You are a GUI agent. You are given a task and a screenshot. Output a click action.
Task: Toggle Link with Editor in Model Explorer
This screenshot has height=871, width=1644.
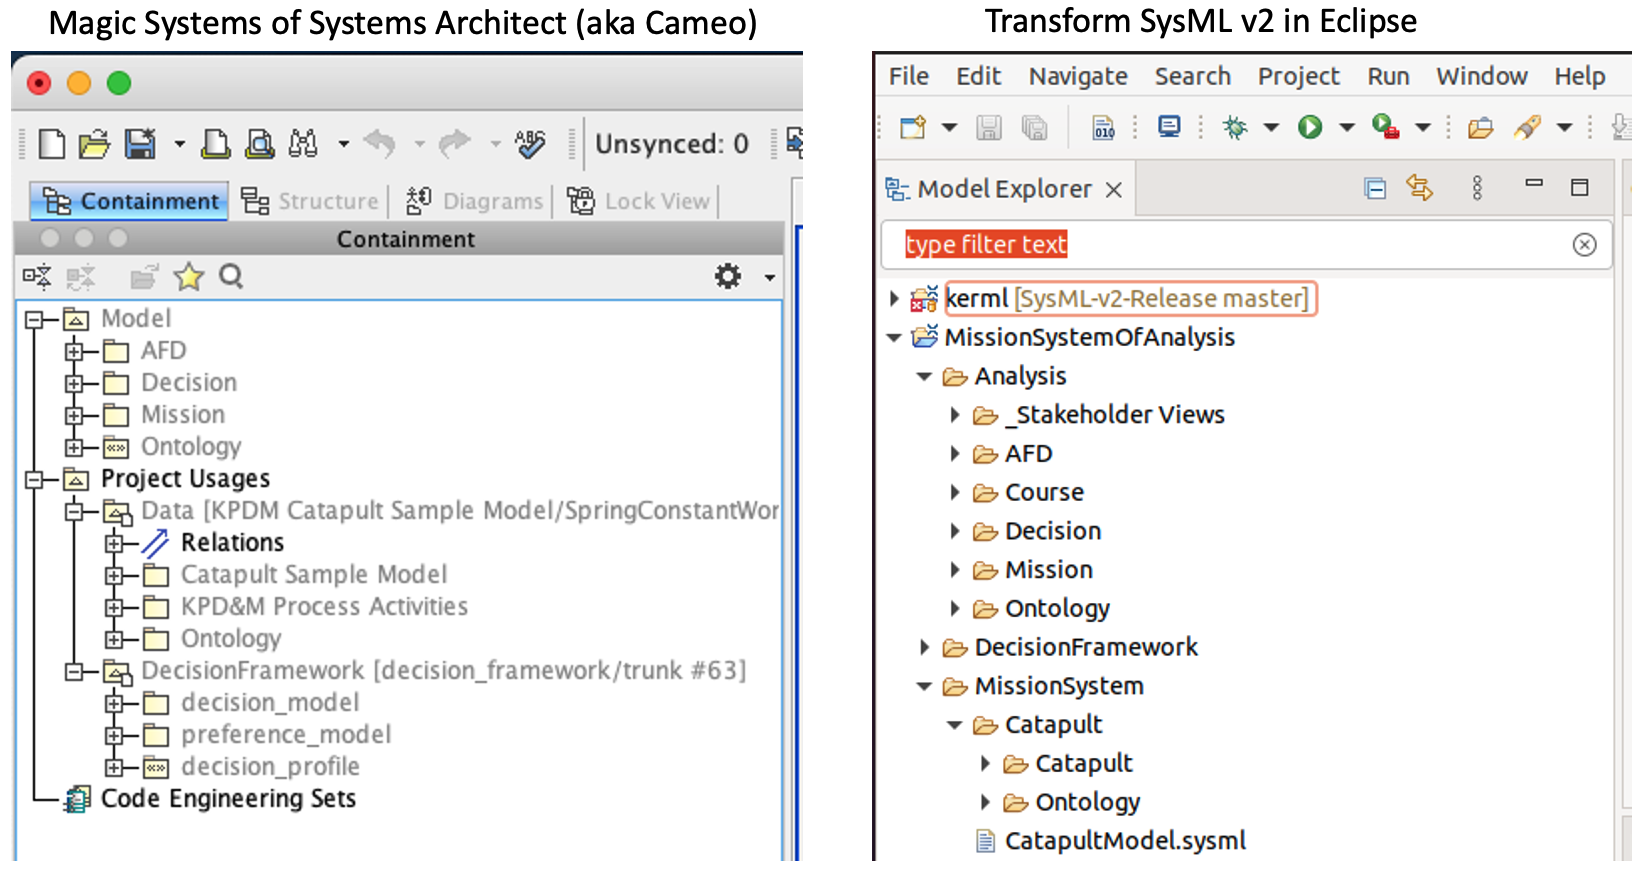click(1419, 188)
